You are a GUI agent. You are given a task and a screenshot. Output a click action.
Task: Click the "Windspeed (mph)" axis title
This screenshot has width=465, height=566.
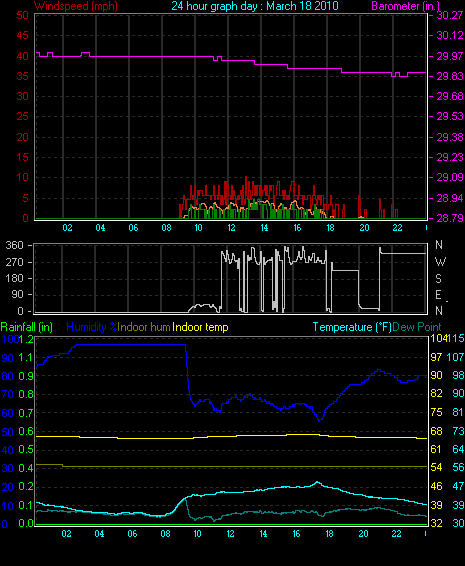click(76, 6)
